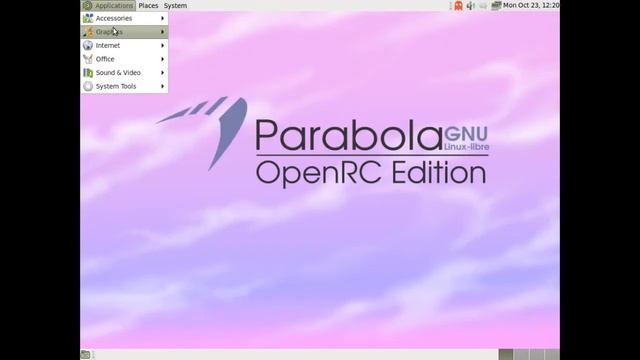Select the Internet menu entry
The width and height of the screenshot is (640, 360).
click(x=124, y=45)
